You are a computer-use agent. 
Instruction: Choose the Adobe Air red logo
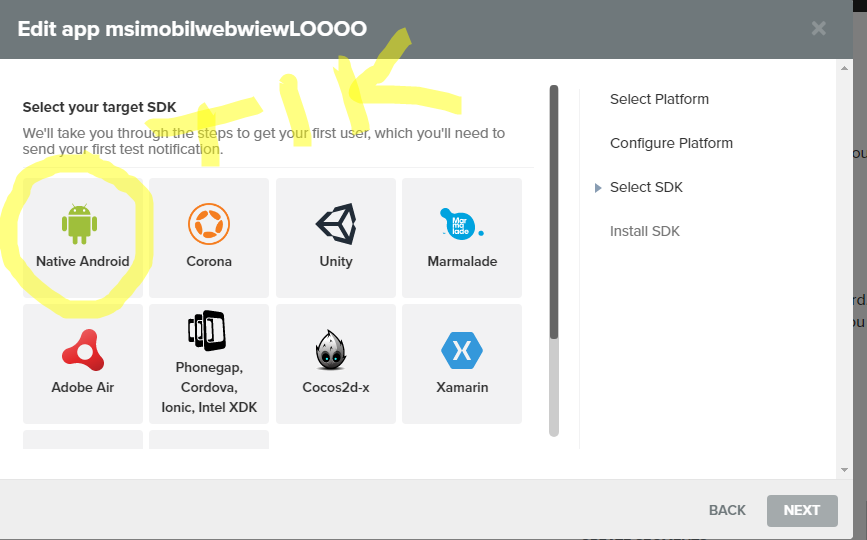tap(83, 350)
